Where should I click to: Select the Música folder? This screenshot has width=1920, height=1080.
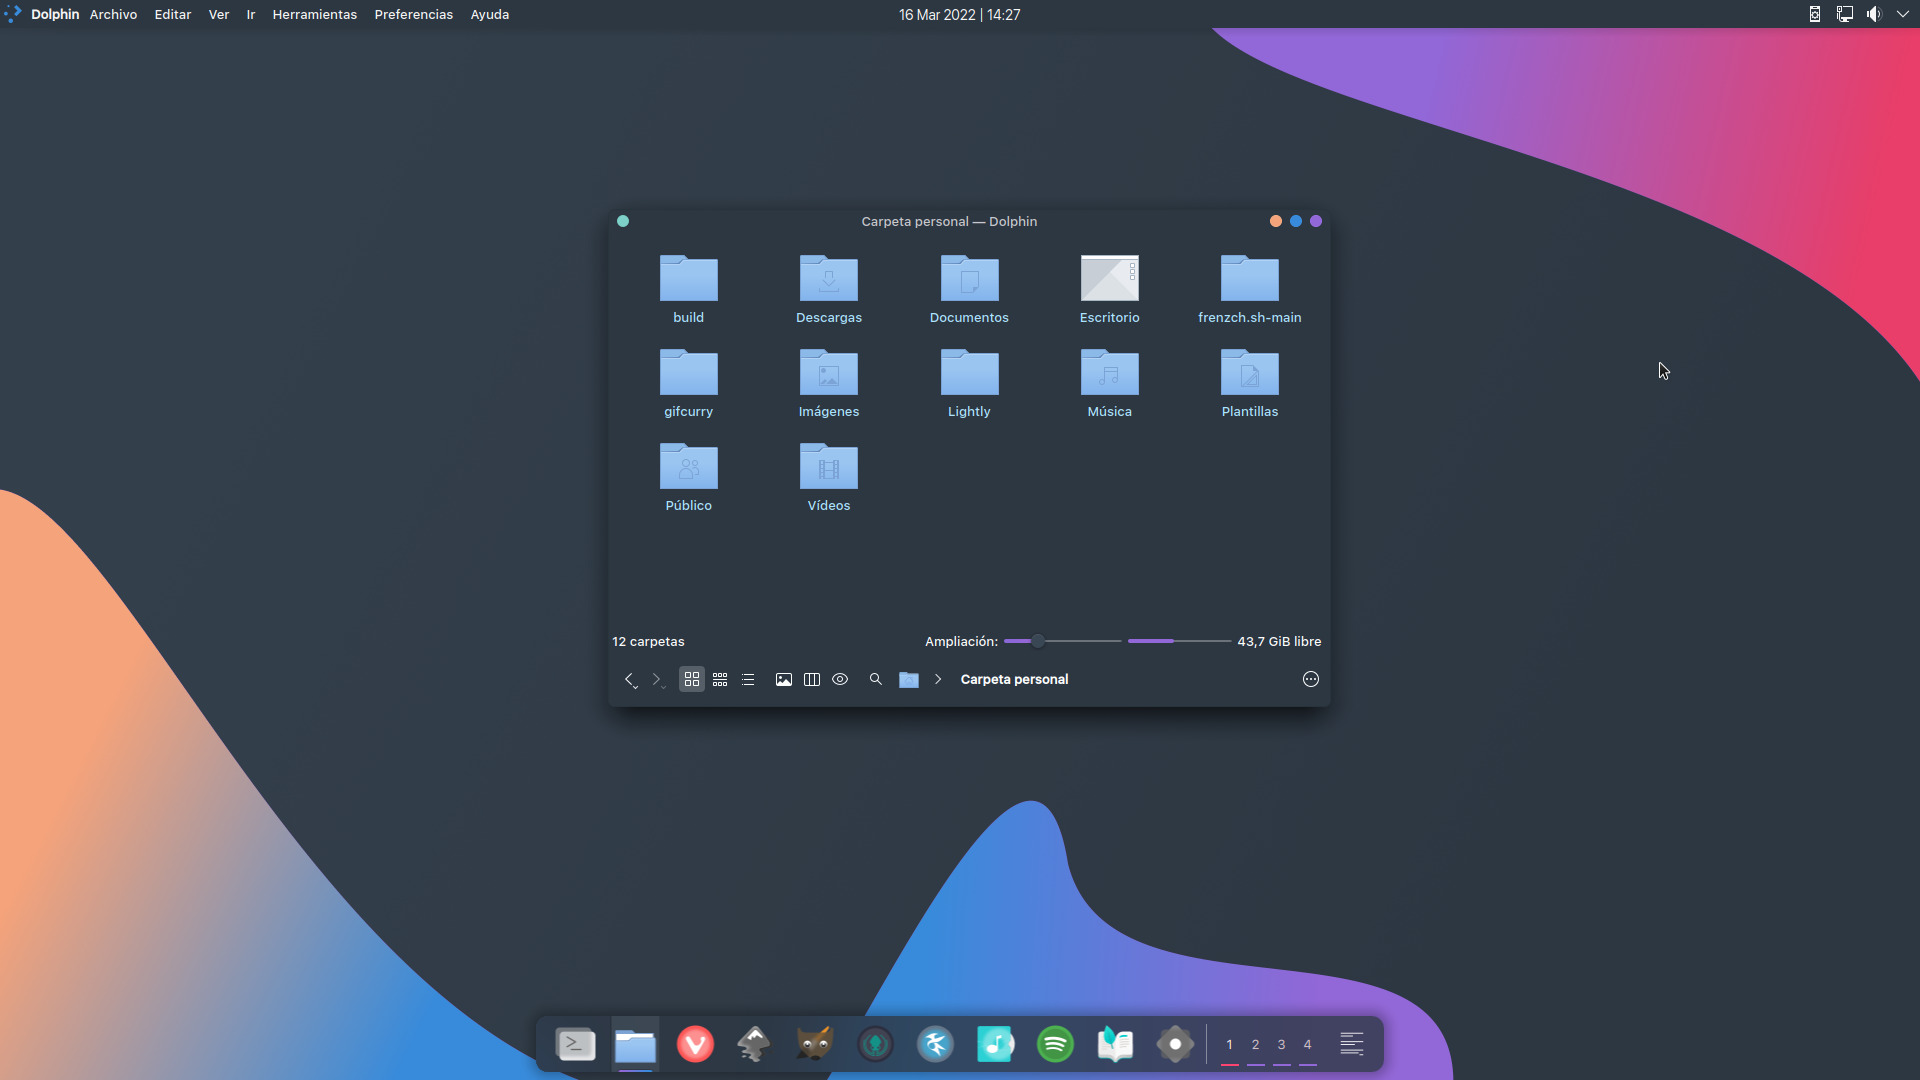[x=1110, y=383]
